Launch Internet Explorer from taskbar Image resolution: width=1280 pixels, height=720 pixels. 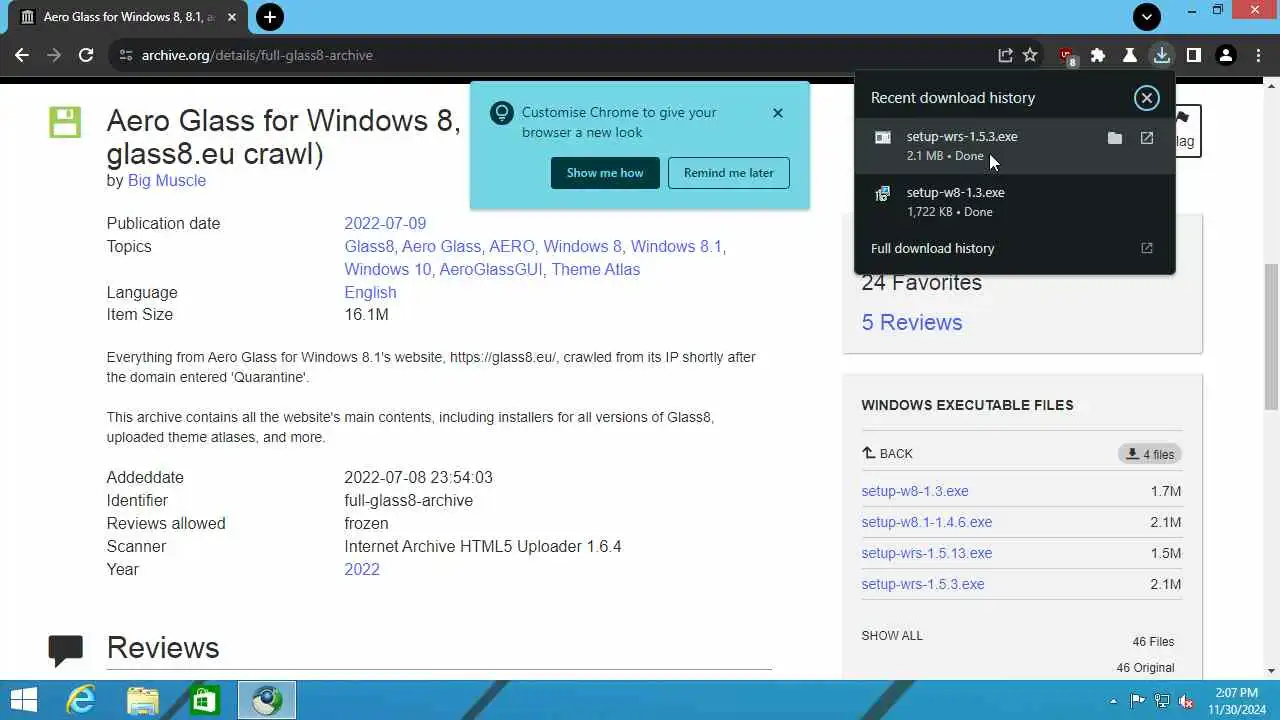tap(80, 700)
